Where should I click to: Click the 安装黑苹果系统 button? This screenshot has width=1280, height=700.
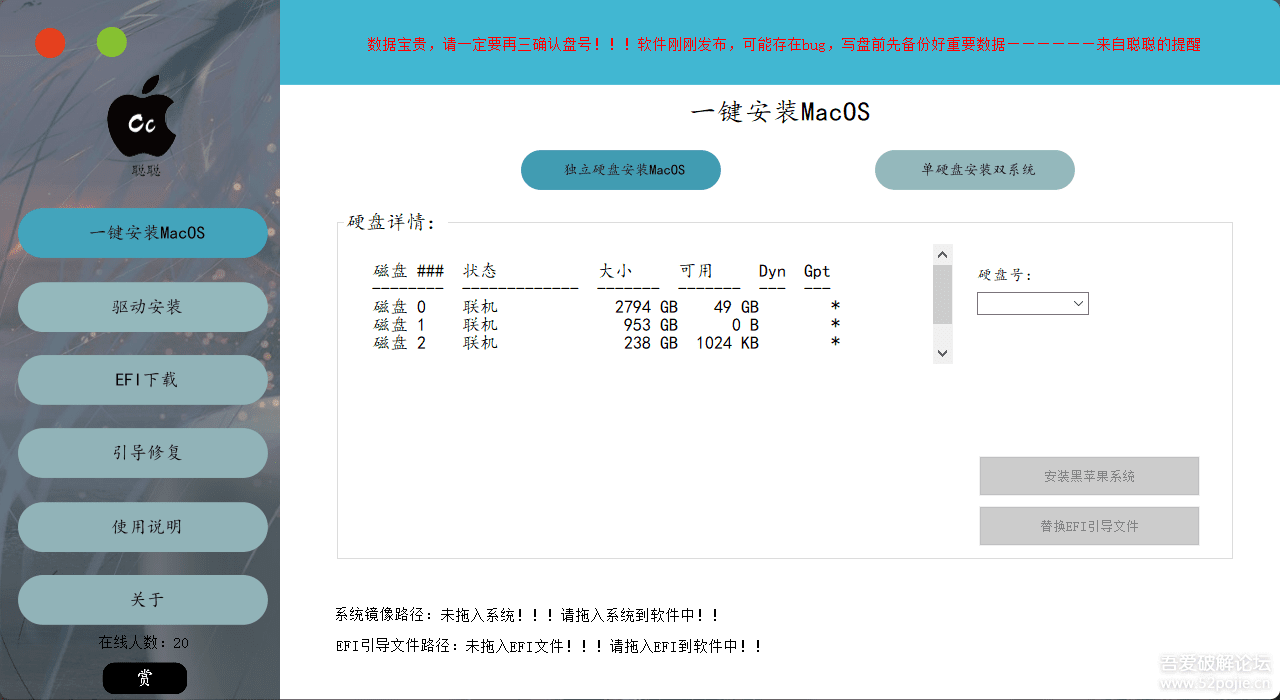pos(1089,476)
